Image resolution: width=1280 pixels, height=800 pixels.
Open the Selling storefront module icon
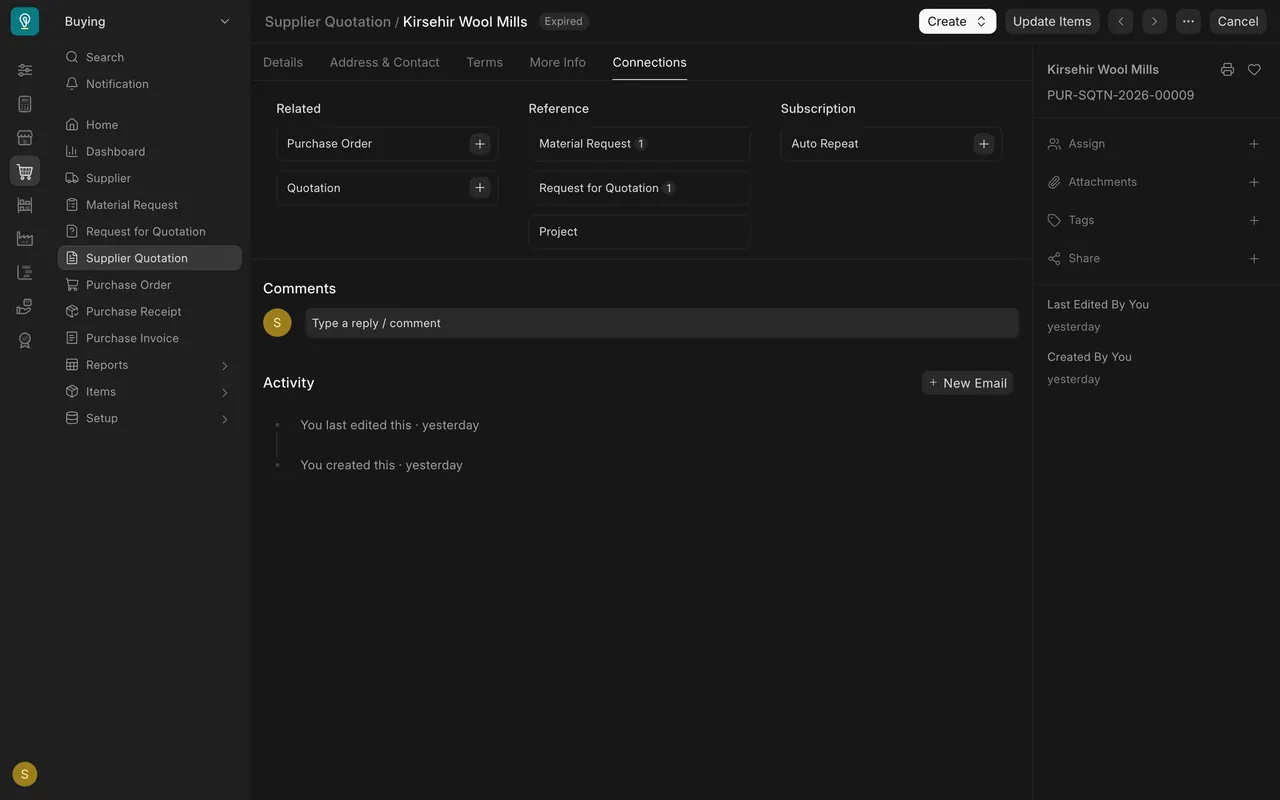(25, 138)
